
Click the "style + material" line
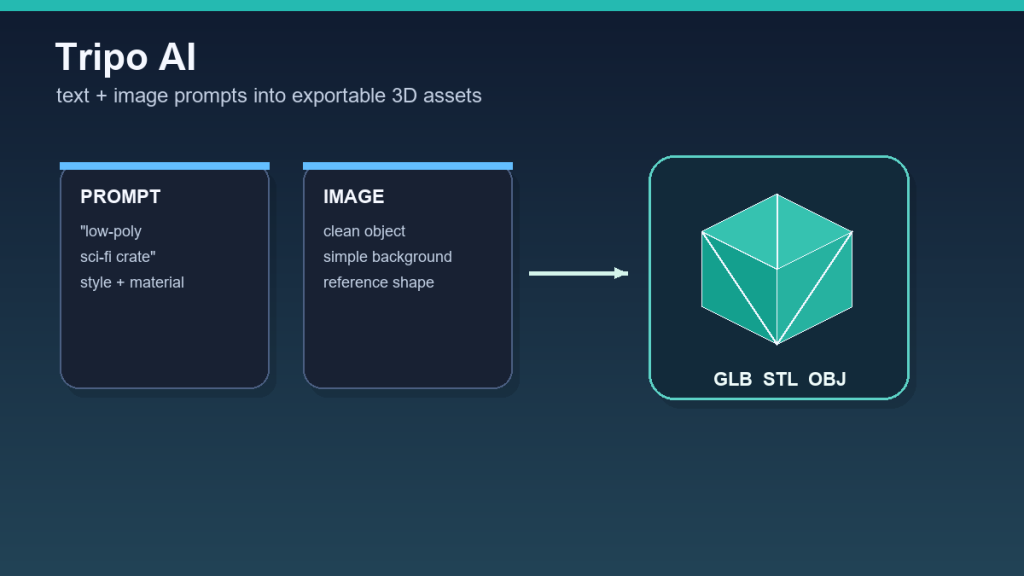132,283
